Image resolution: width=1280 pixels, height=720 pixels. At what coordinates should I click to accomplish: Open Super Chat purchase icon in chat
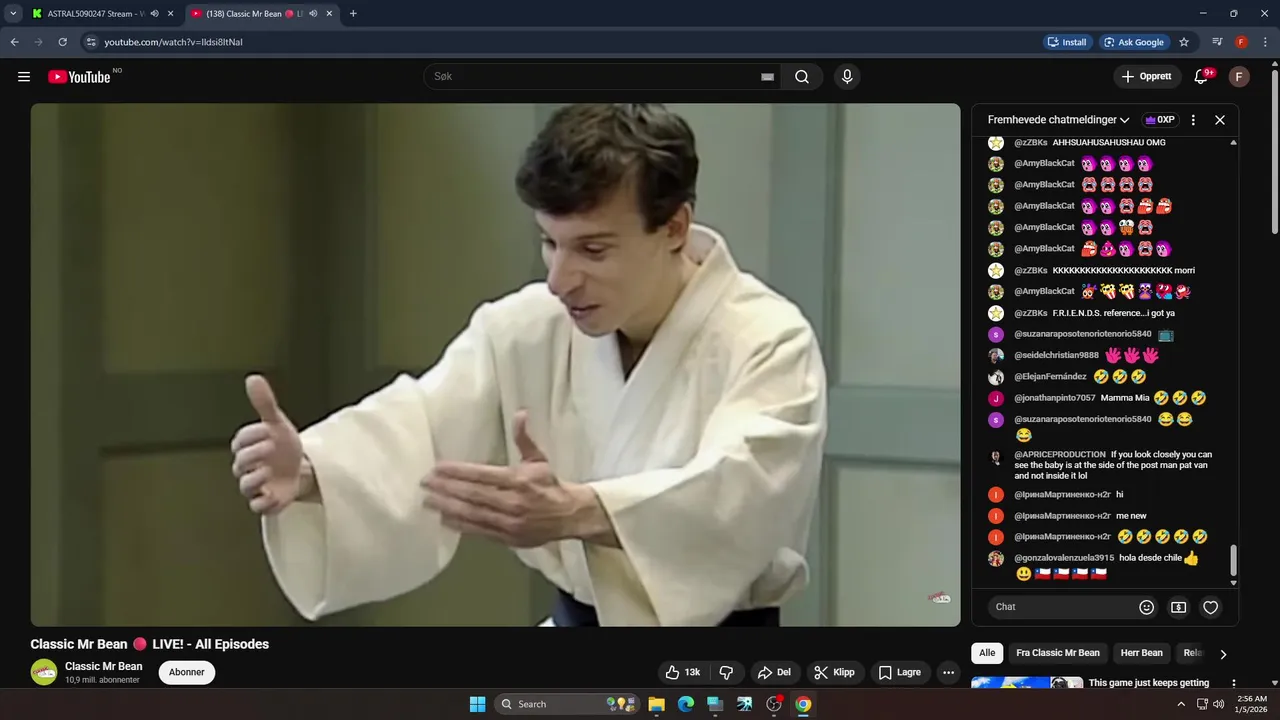click(1179, 607)
